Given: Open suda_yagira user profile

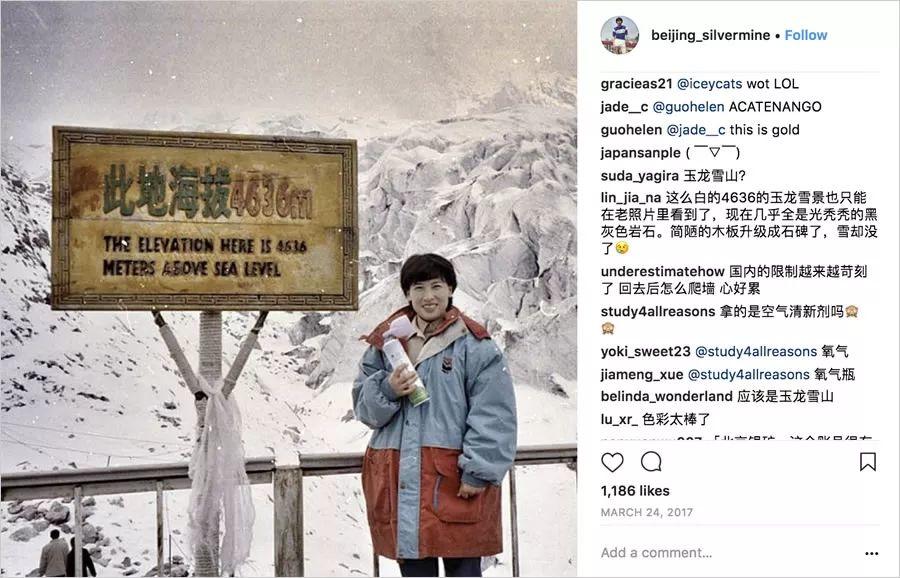Looking at the screenshot, I should coord(639,176).
